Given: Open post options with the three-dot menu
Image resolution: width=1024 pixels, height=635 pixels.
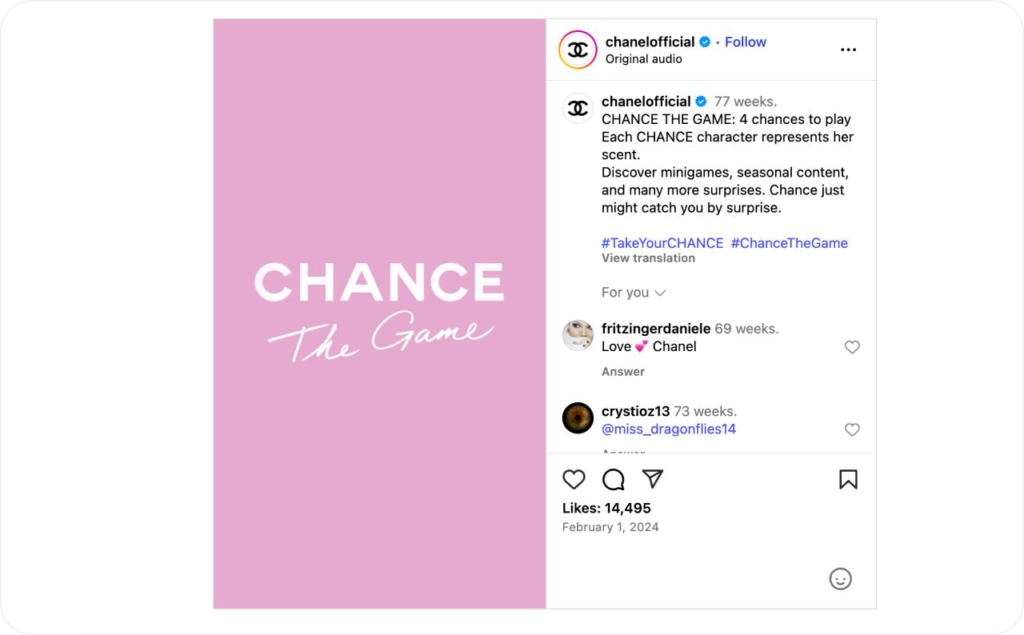Looking at the screenshot, I should click(x=847, y=48).
